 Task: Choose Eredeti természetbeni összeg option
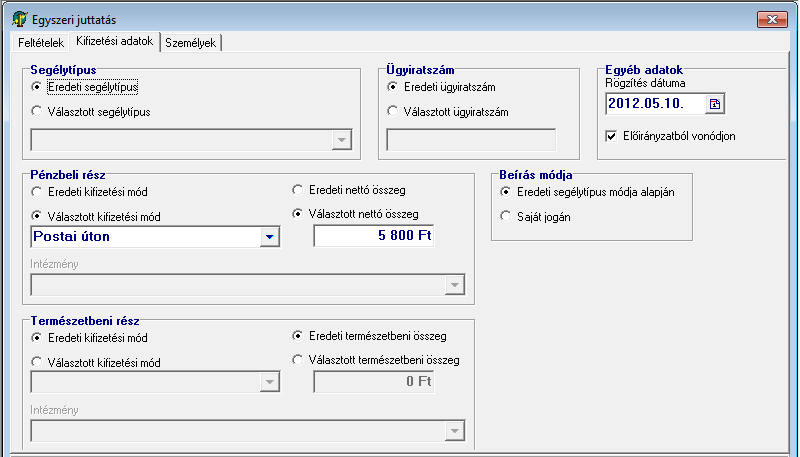[x=297, y=336]
